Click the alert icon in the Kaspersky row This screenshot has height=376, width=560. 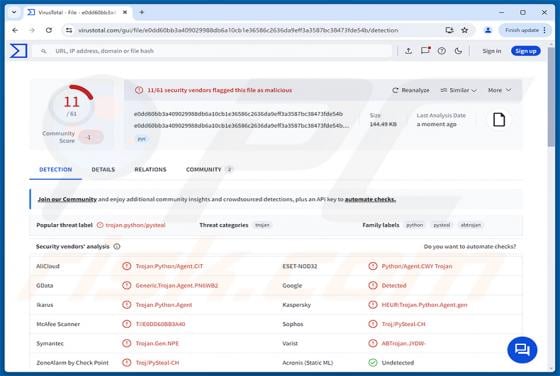(372, 305)
